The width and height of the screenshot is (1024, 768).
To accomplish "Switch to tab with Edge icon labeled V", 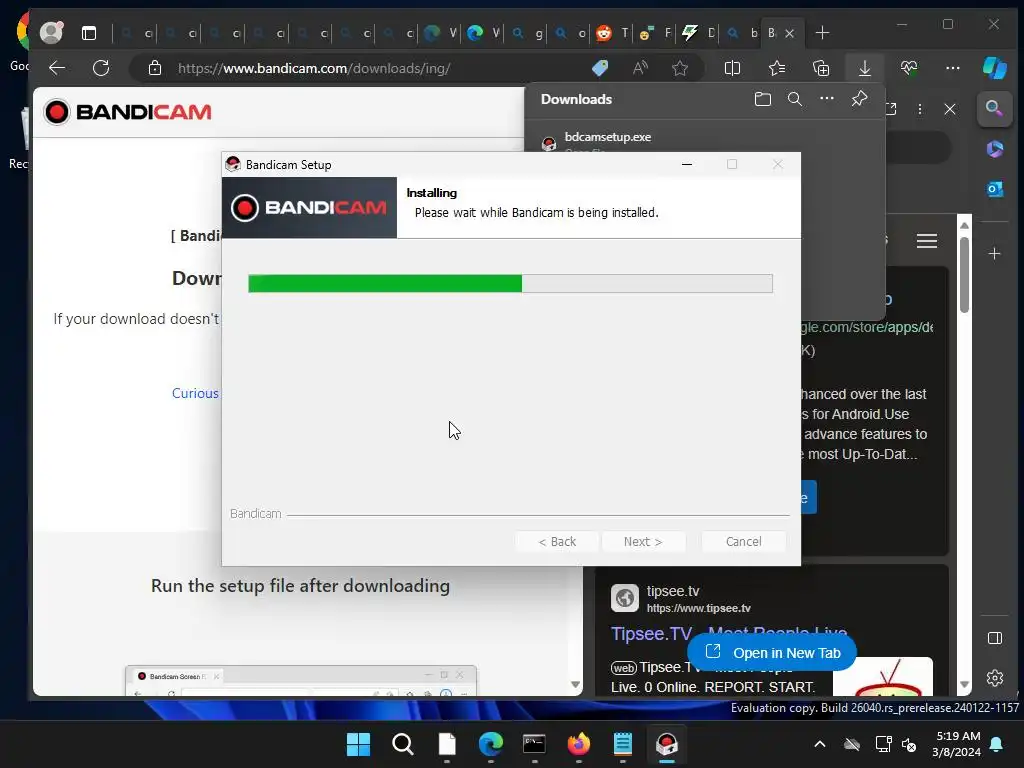I will 483,33.
